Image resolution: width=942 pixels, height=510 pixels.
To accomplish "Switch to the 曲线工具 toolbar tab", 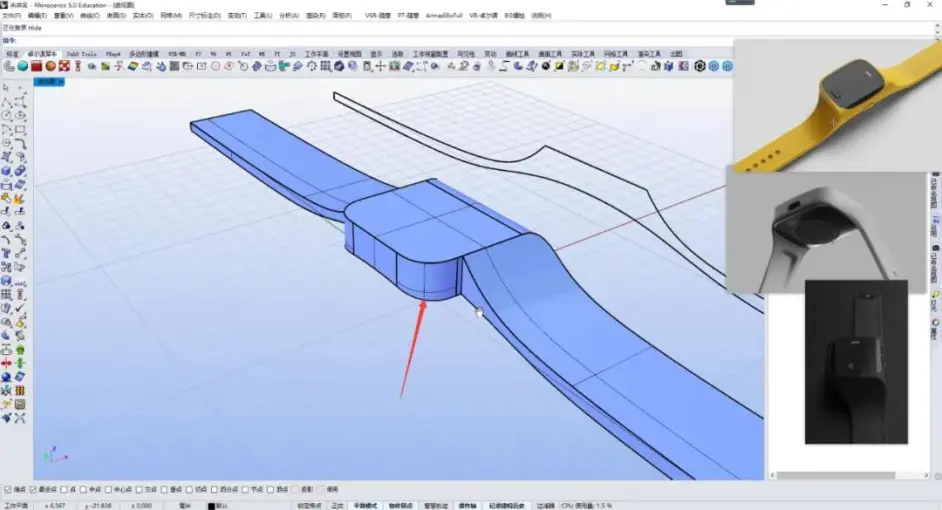I will tap(517, 54).
